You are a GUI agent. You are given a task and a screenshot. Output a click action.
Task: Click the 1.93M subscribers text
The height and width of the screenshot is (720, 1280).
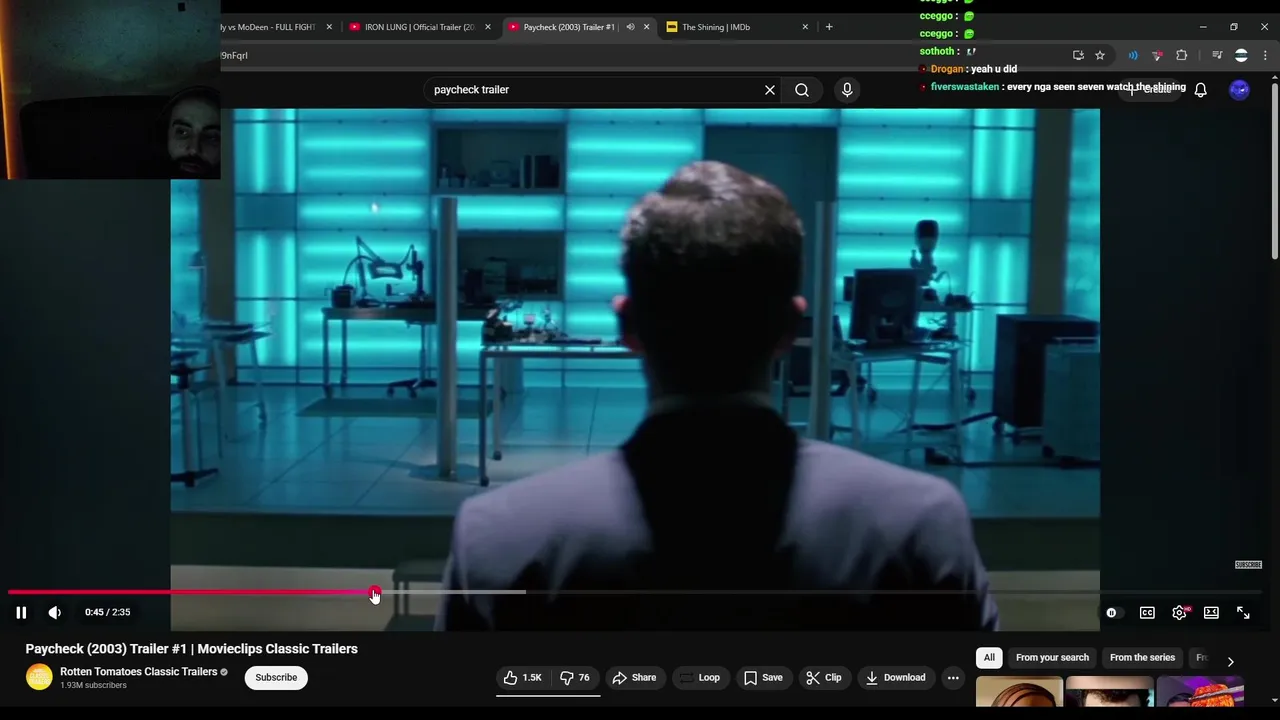(x=93, y=686)
